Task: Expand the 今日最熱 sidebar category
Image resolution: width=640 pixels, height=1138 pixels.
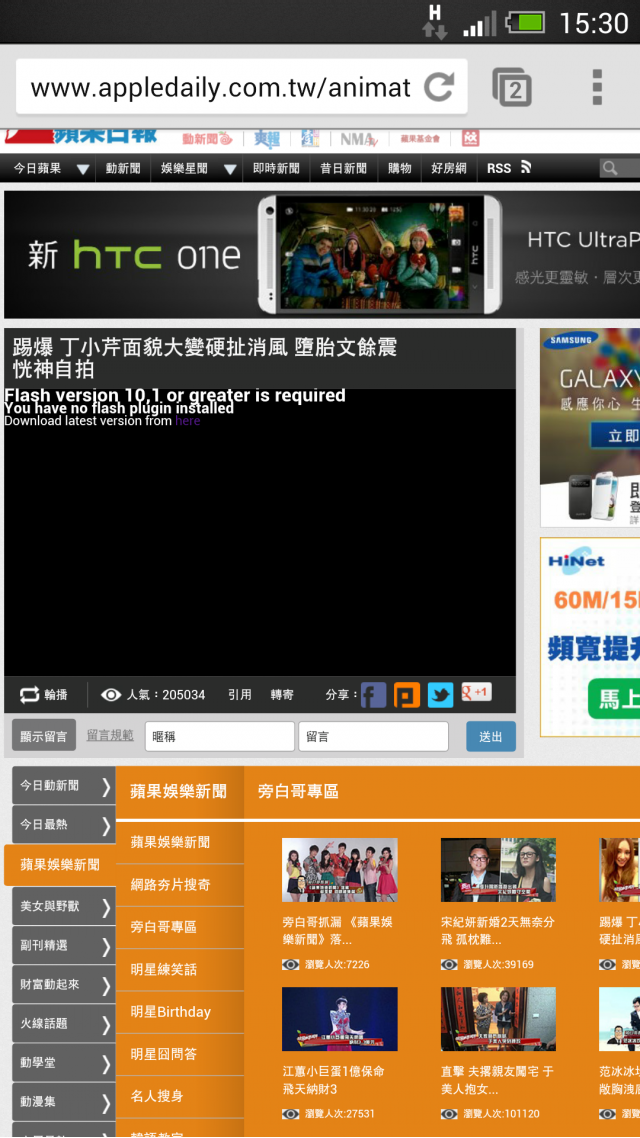Action: 64,824
